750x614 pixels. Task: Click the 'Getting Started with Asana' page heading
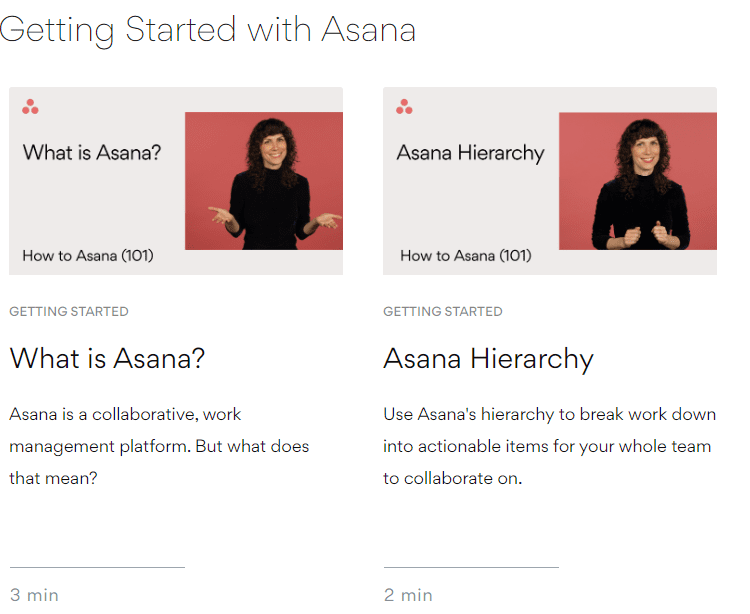pos(207,30)
